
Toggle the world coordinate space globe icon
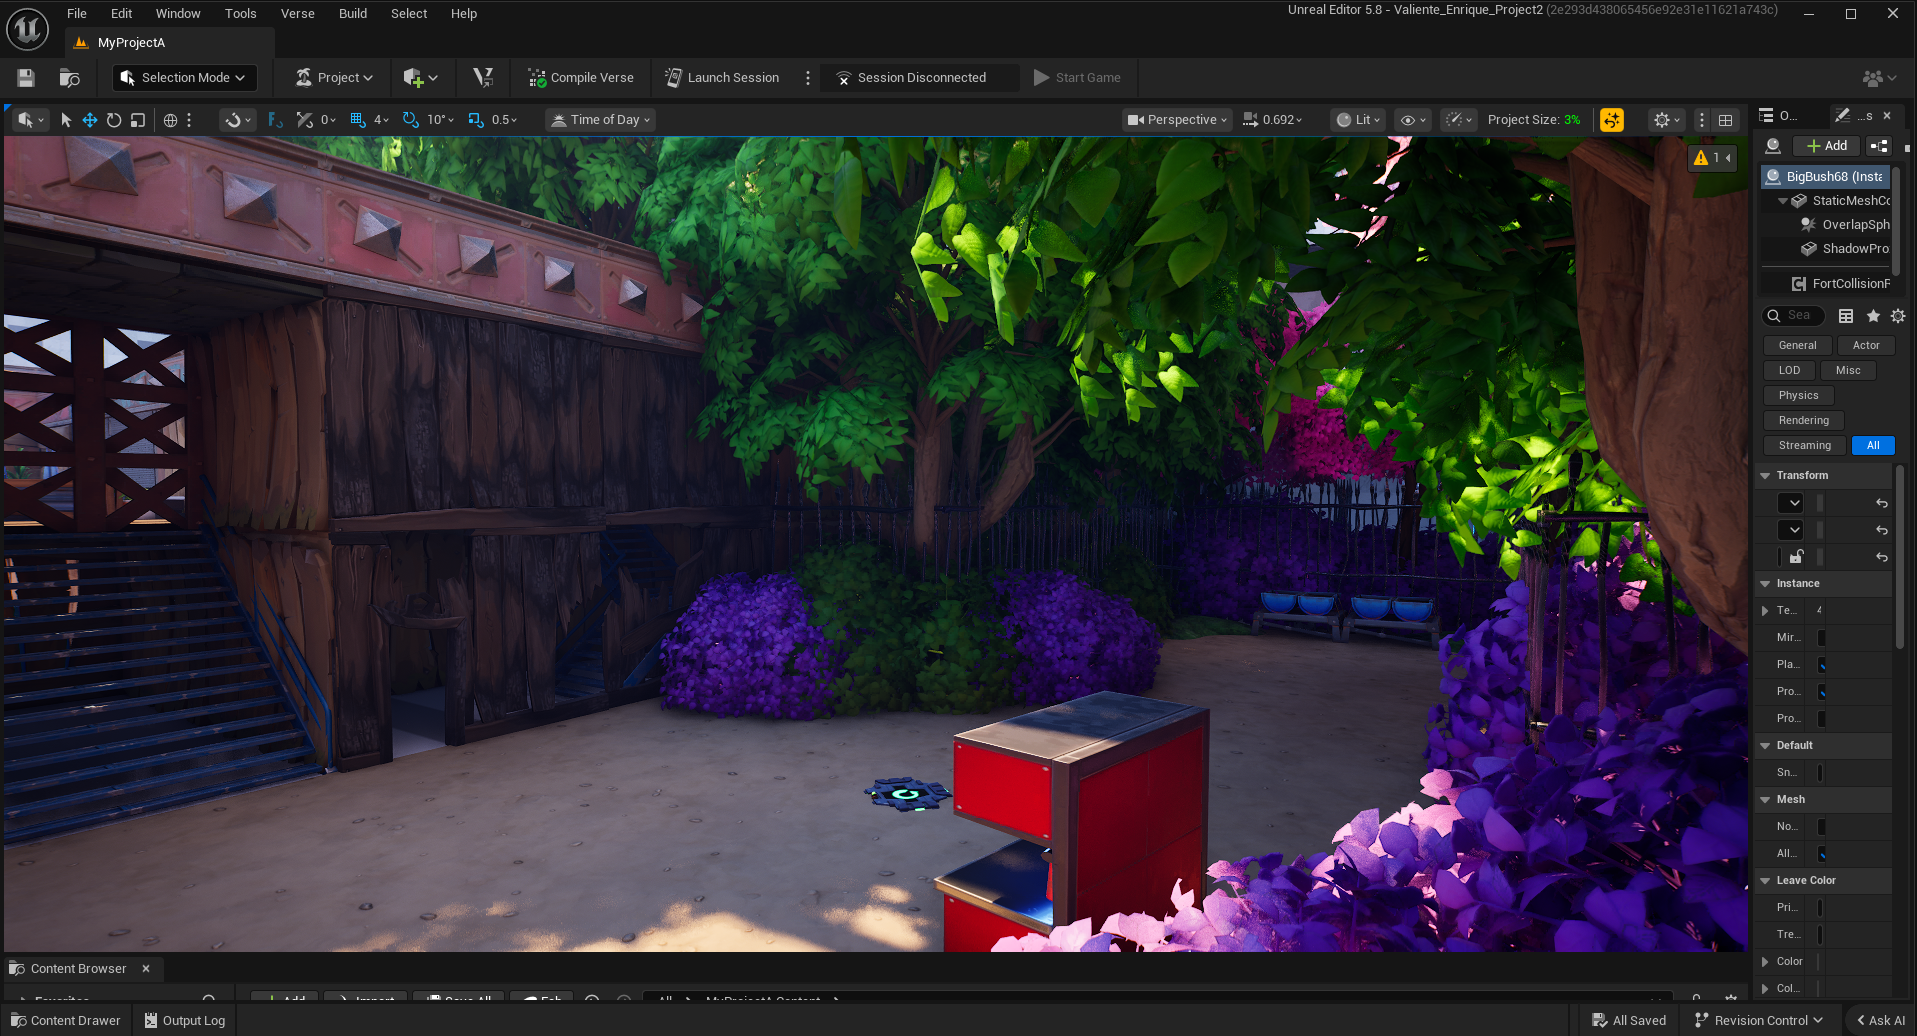(170, 120)
